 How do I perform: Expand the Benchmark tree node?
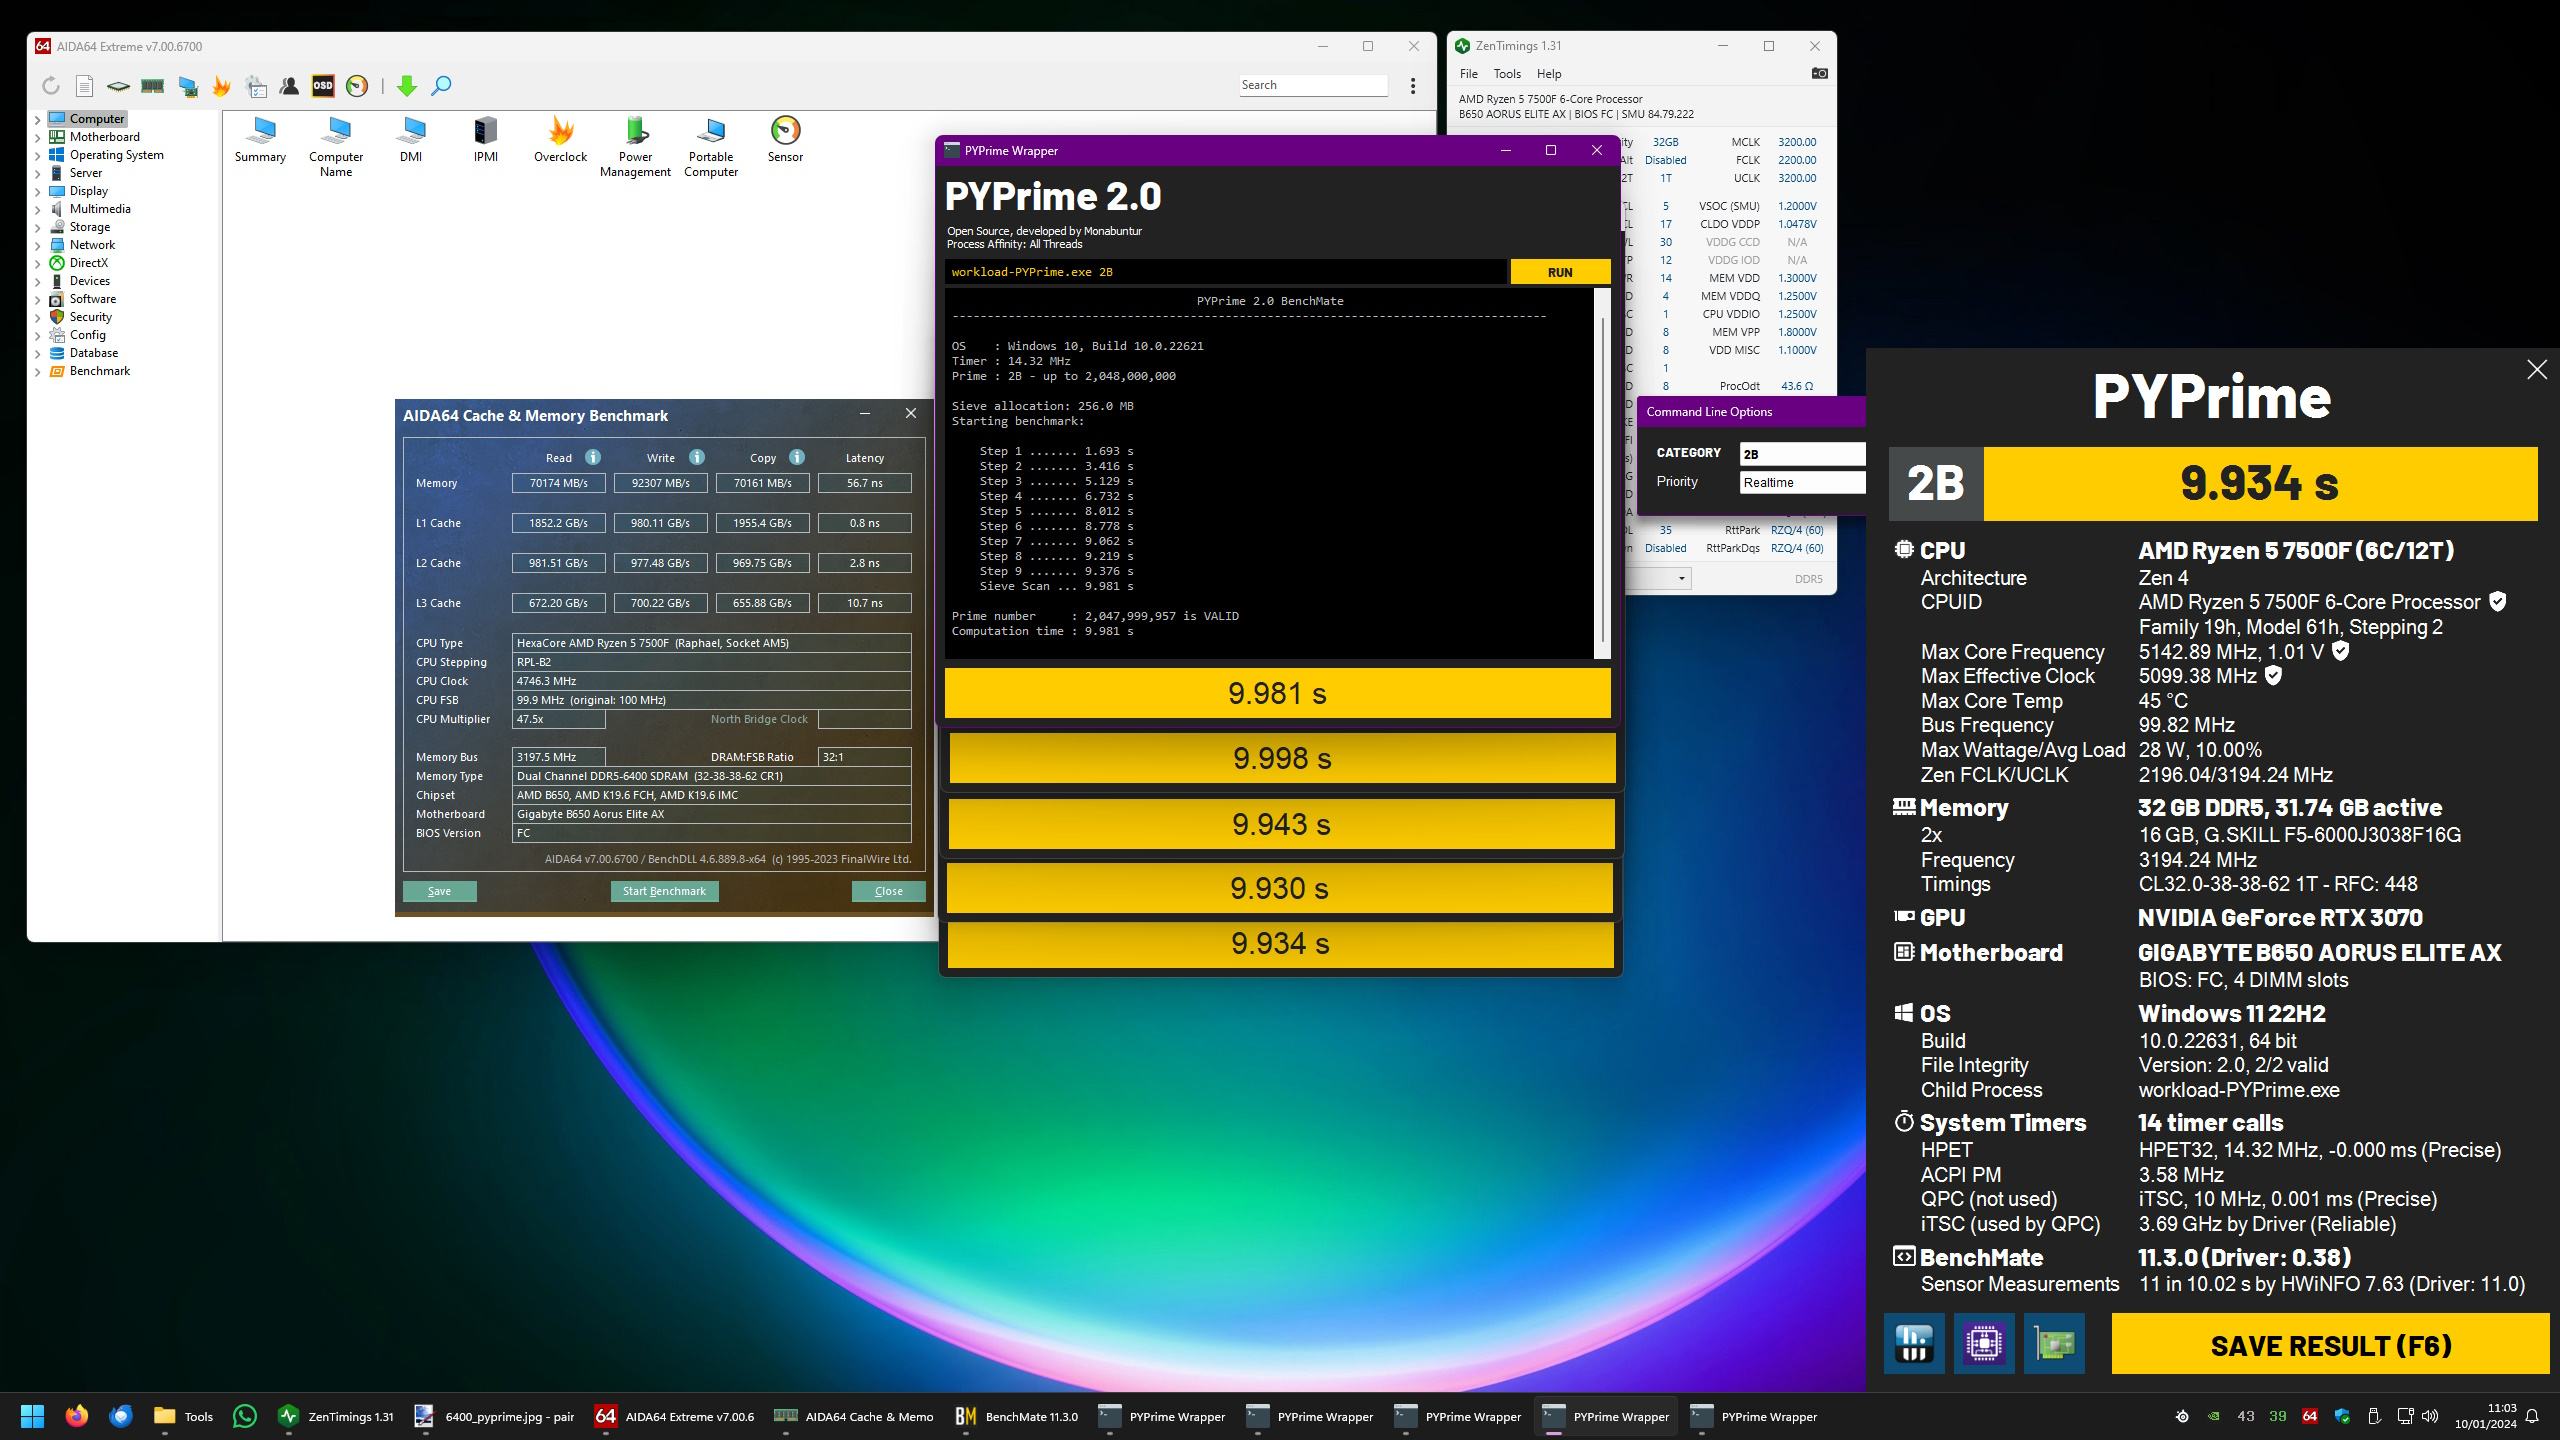38,371
